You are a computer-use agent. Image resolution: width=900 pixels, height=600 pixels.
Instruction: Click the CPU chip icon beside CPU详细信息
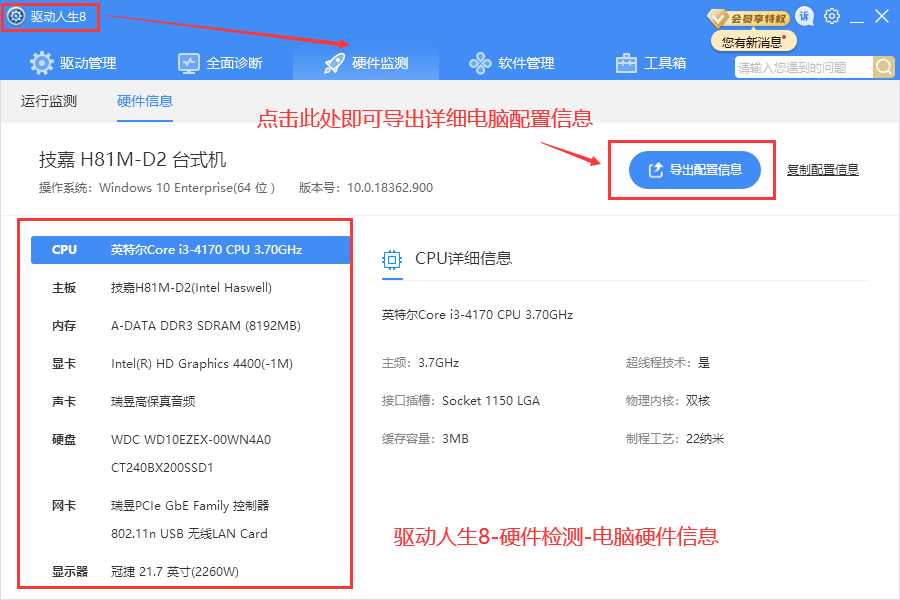[x=392, y=260]
